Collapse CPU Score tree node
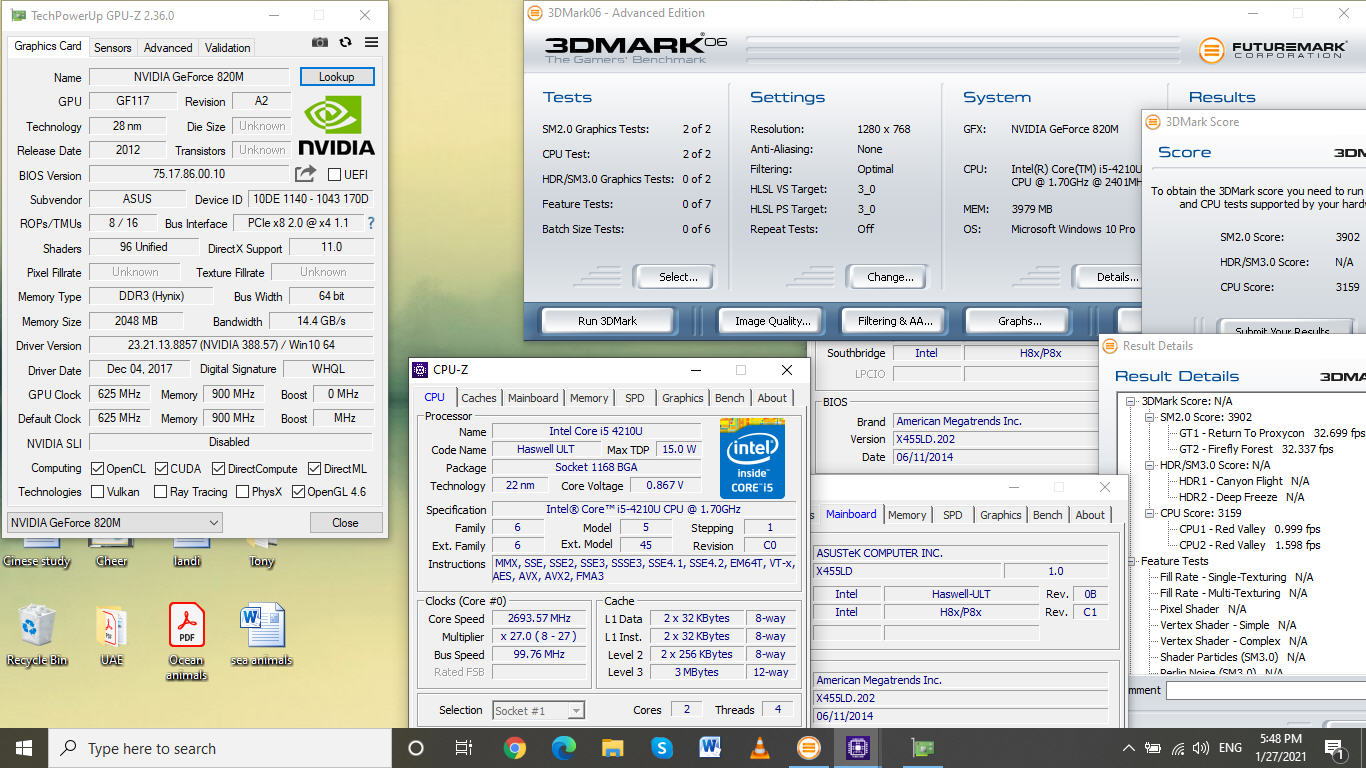 [x=1150, y=513]
